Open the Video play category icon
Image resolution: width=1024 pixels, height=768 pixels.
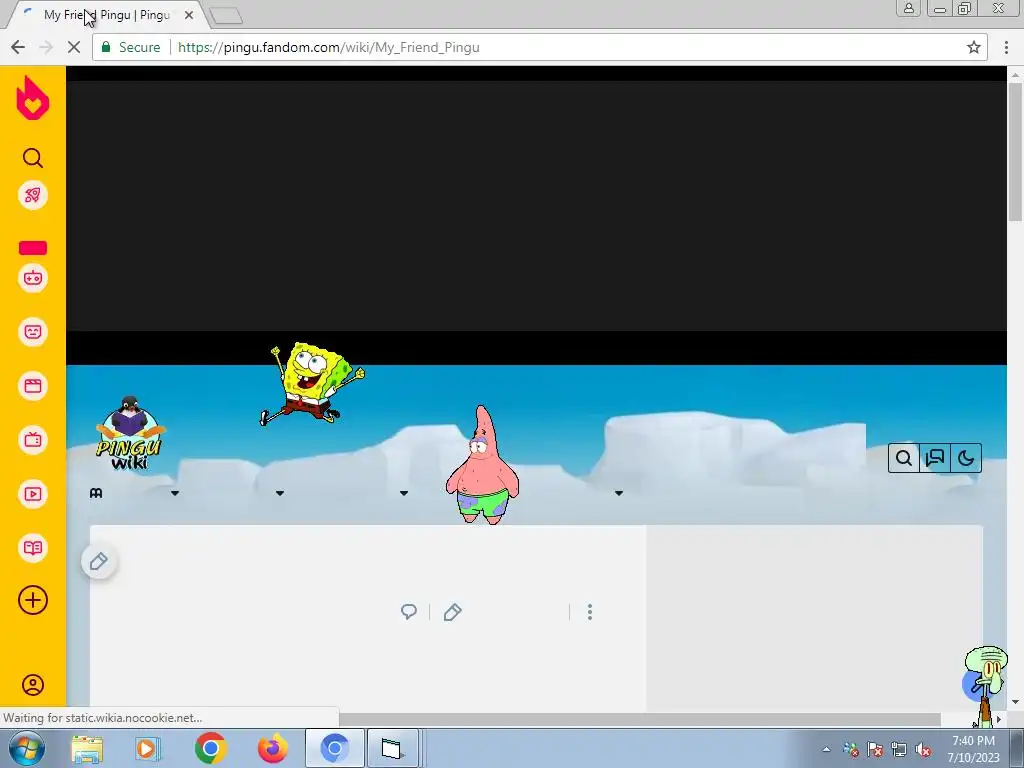pos(33,494)
